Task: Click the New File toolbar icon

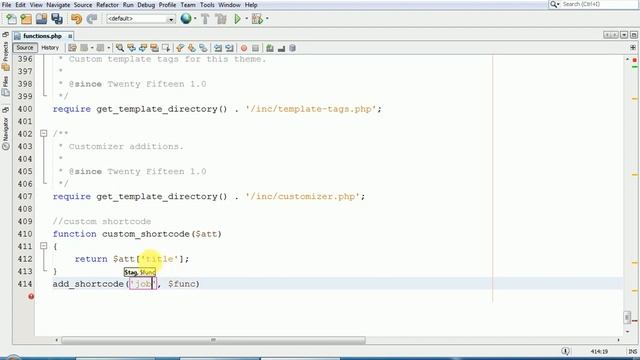Action: tap(11, 19)
